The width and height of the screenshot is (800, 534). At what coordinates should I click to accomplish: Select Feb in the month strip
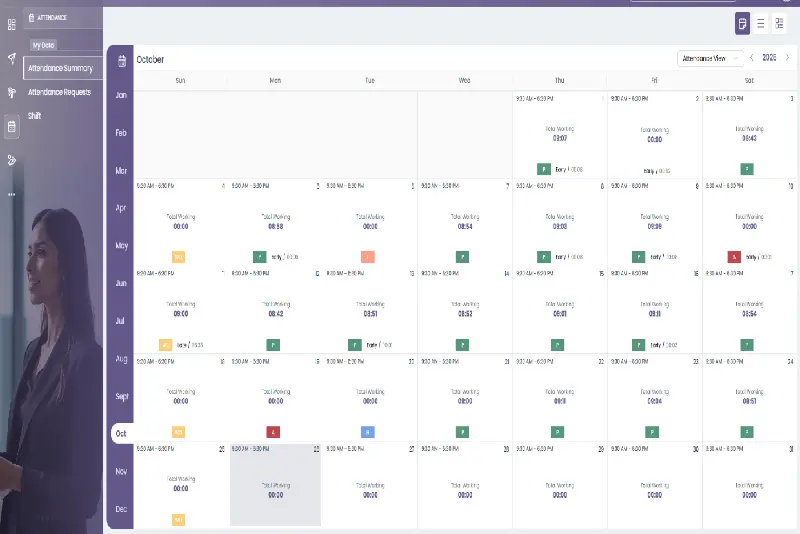point(121,133)
